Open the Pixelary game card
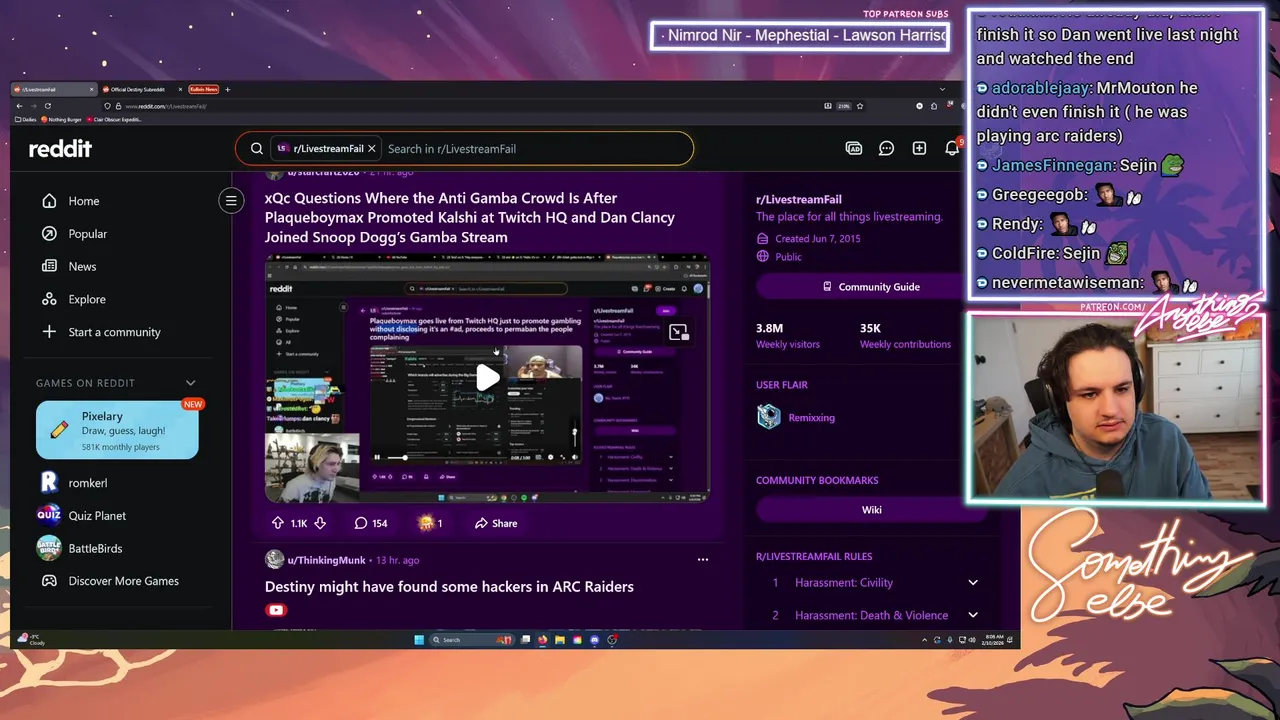 pos(117,430)
